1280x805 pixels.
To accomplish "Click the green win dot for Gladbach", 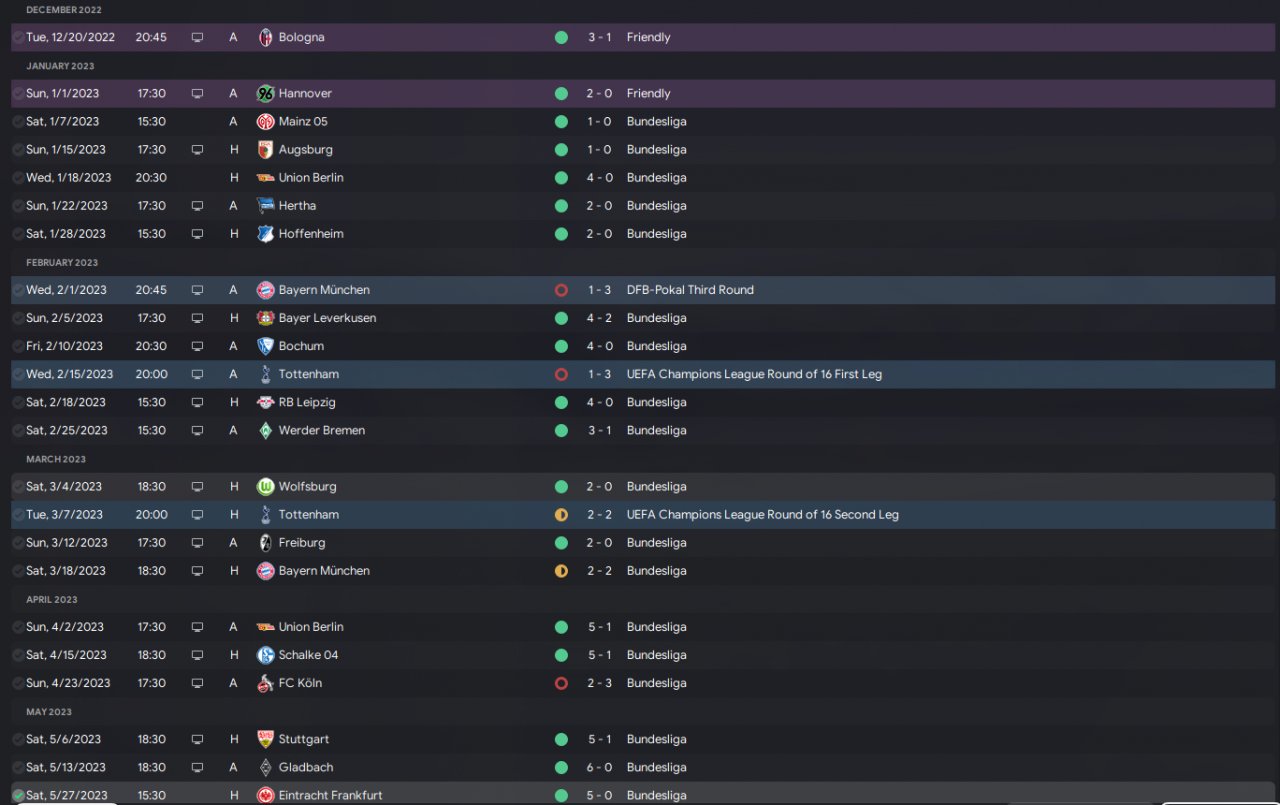I will (561, 767).
